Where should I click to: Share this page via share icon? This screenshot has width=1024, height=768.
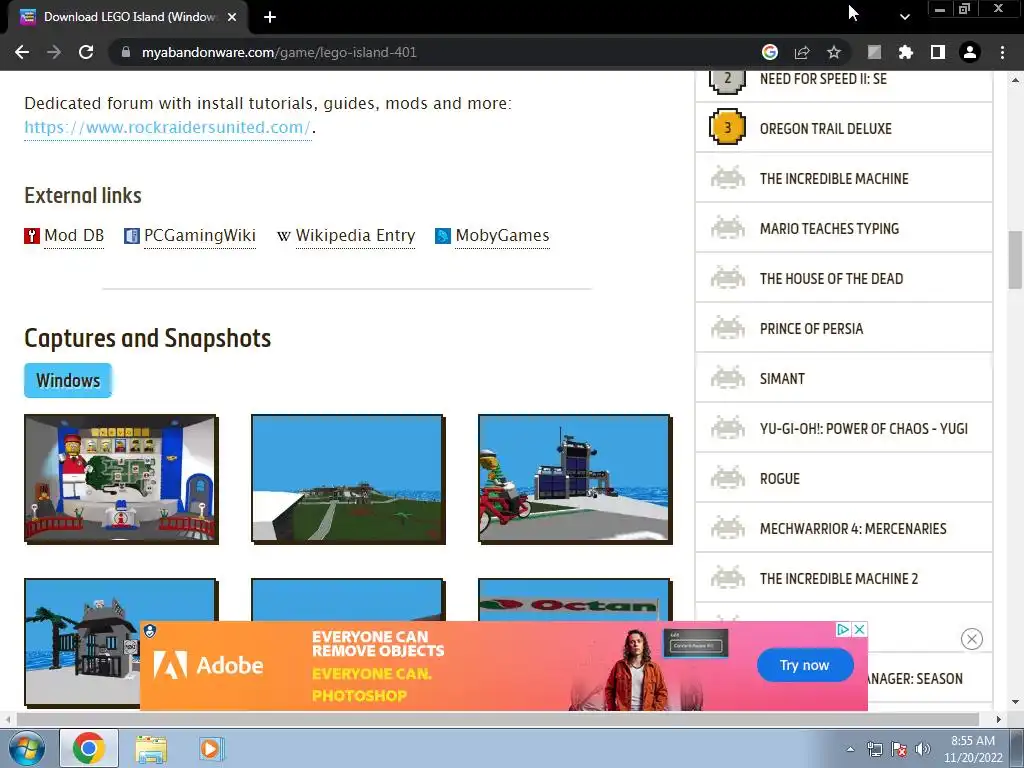tap(802, 52)
